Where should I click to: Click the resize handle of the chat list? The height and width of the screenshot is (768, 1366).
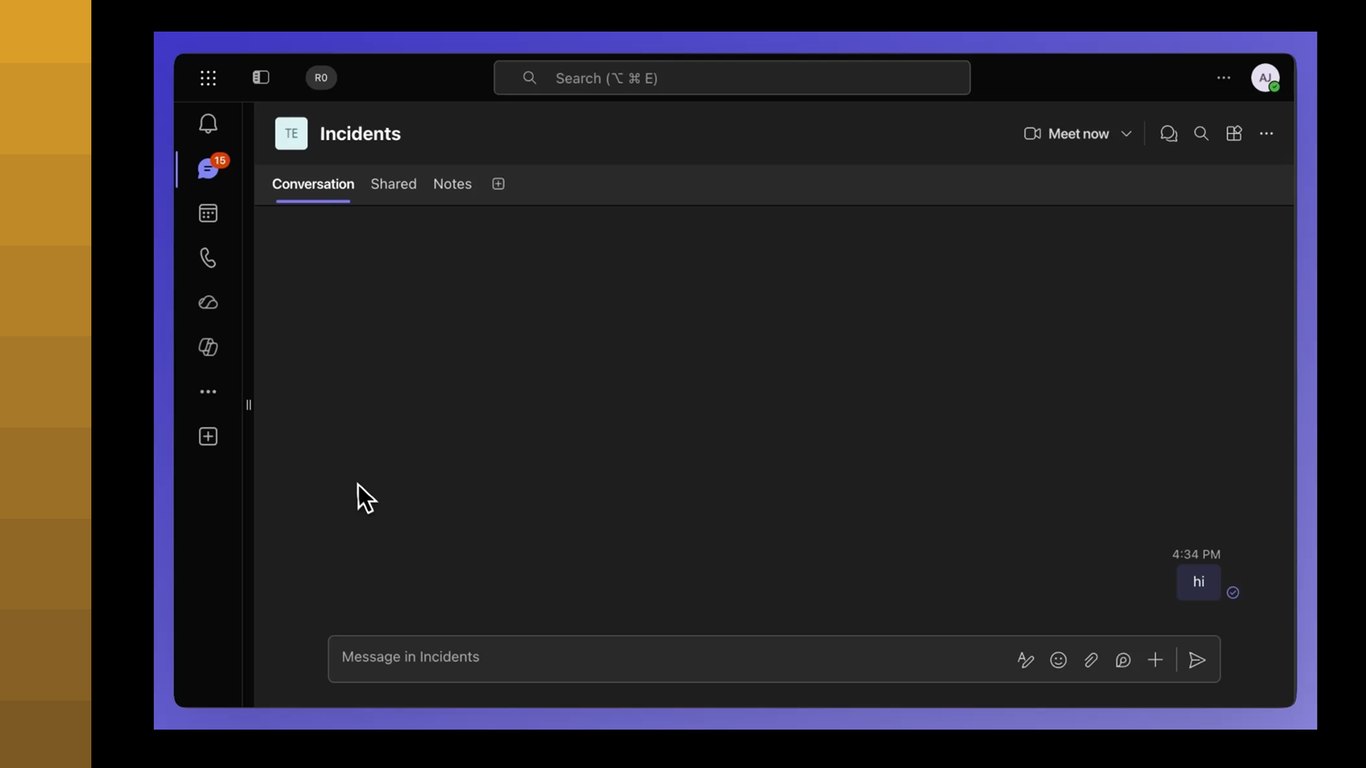tap(248, 405)
